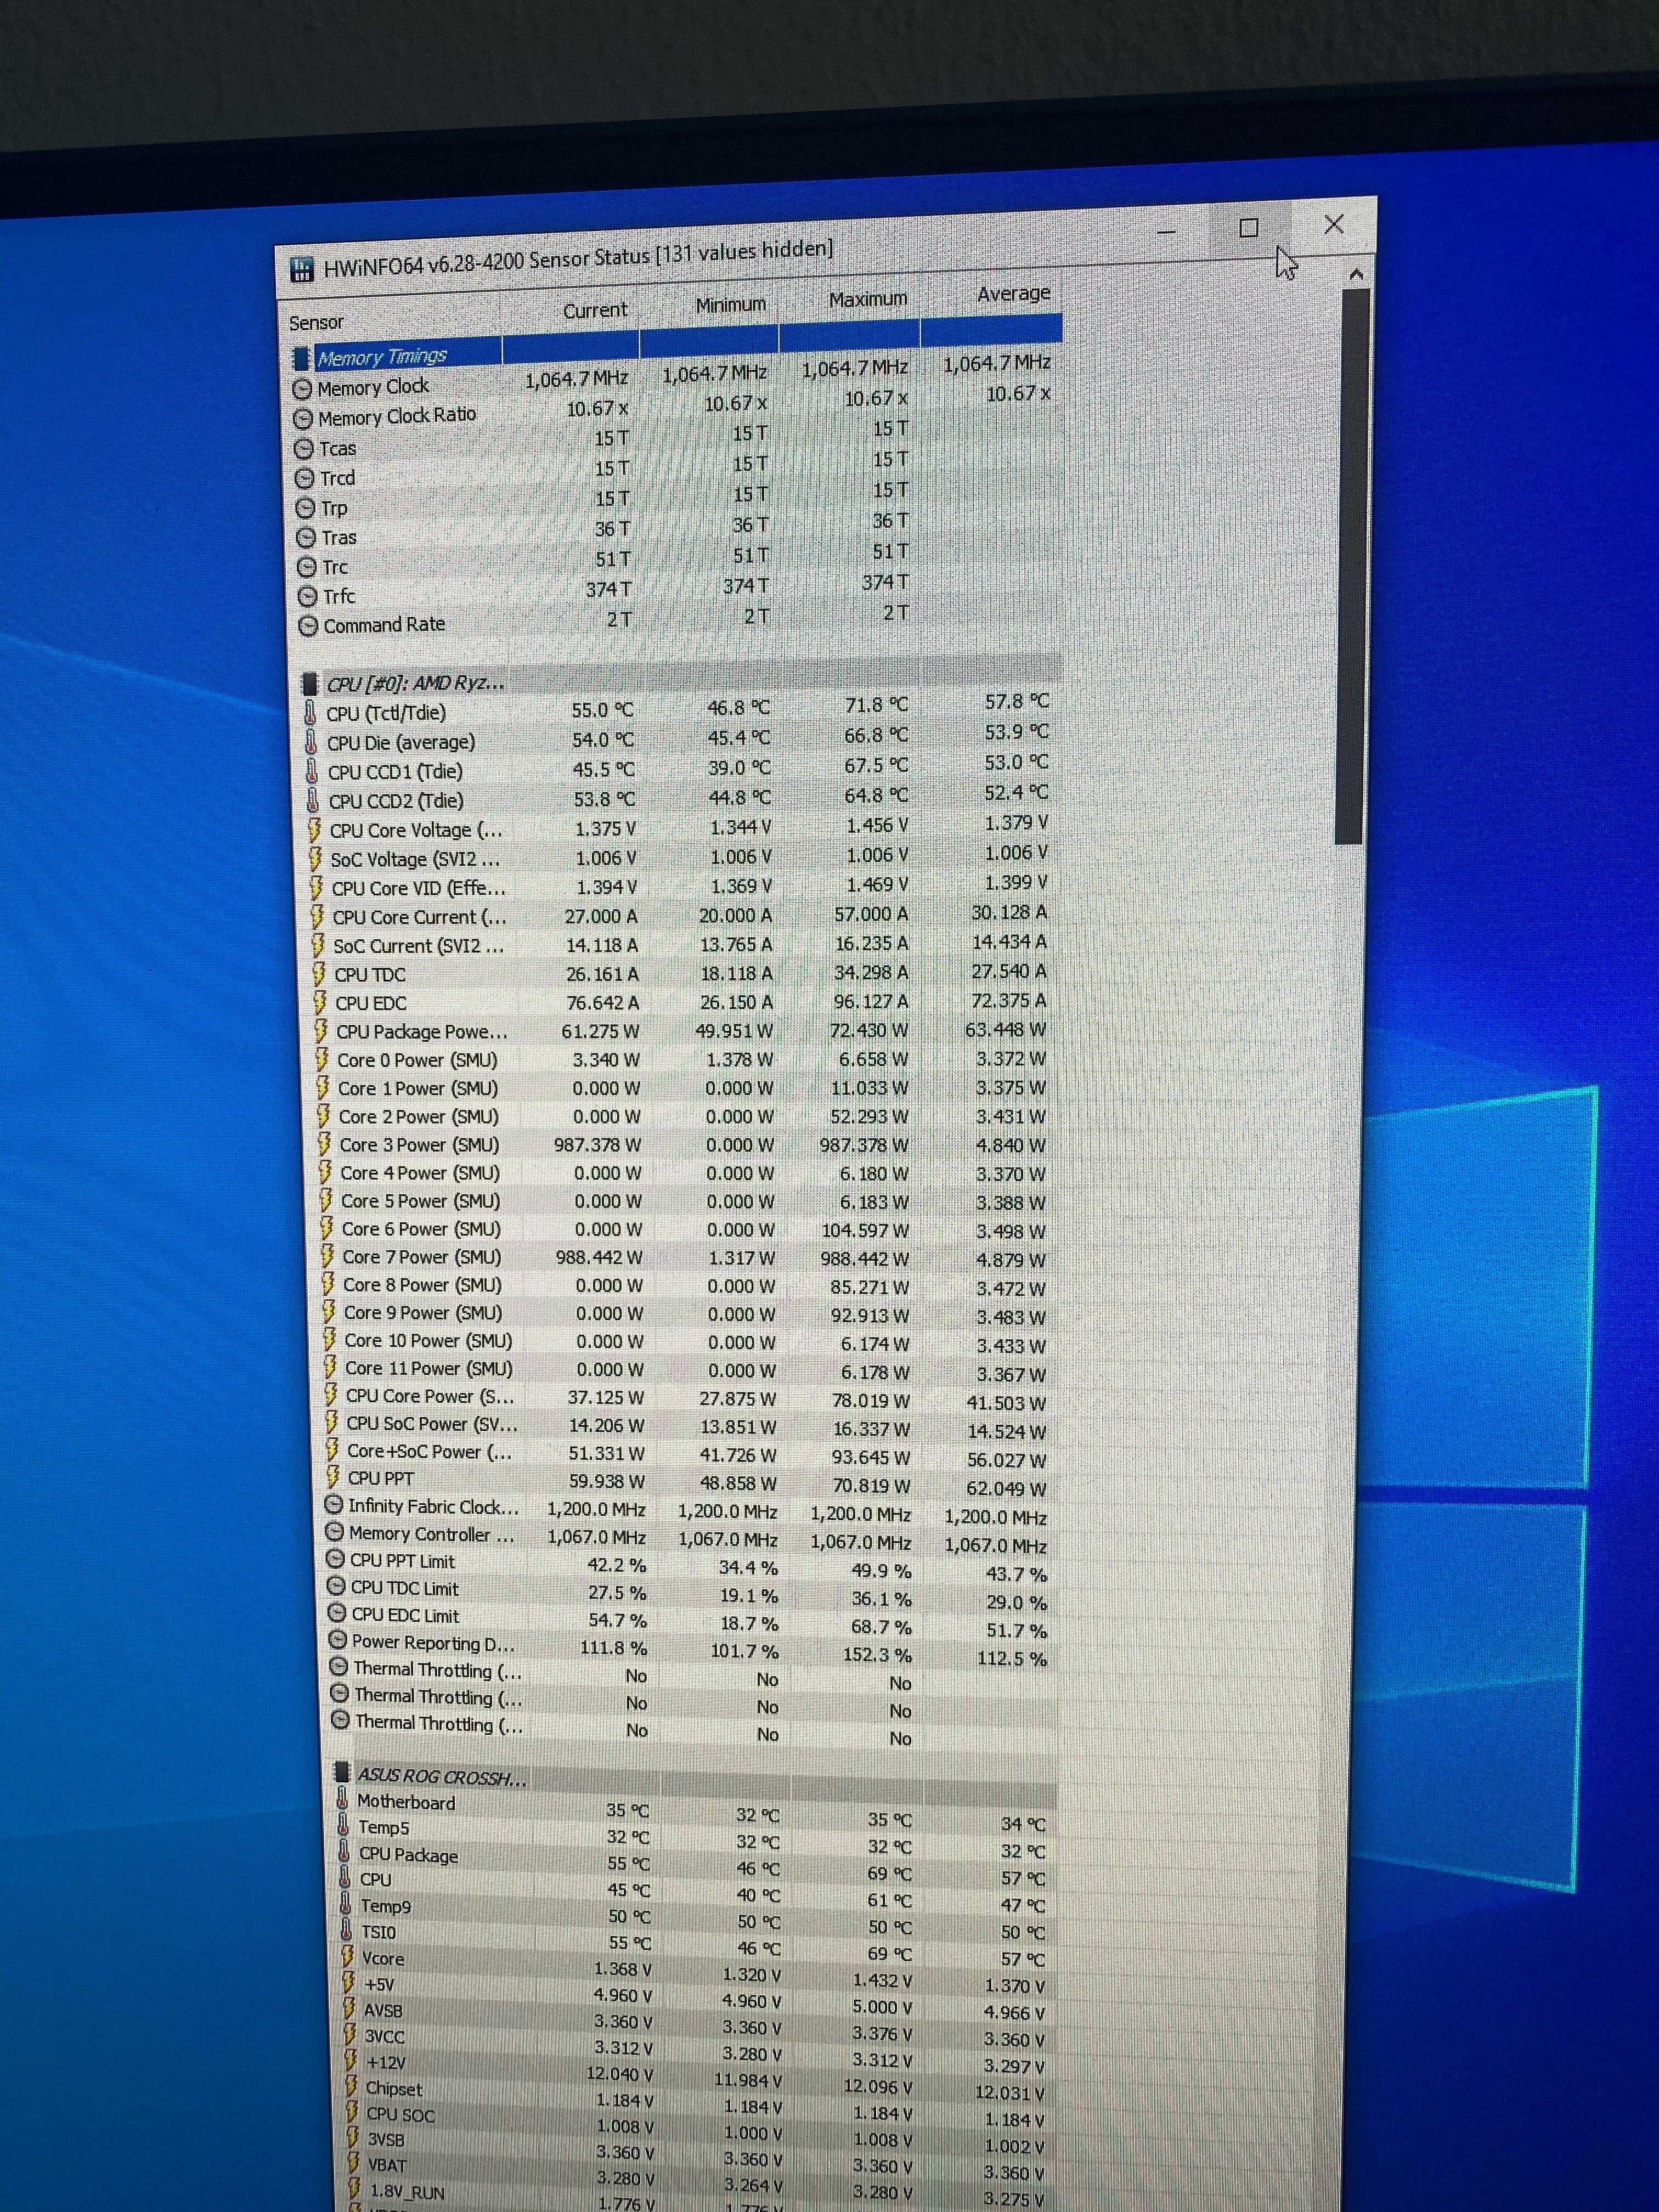Viewport: 1659px width, 2212px height.
Task: Click the lightning icon beside Vcore
Action: pos(347,1957)
